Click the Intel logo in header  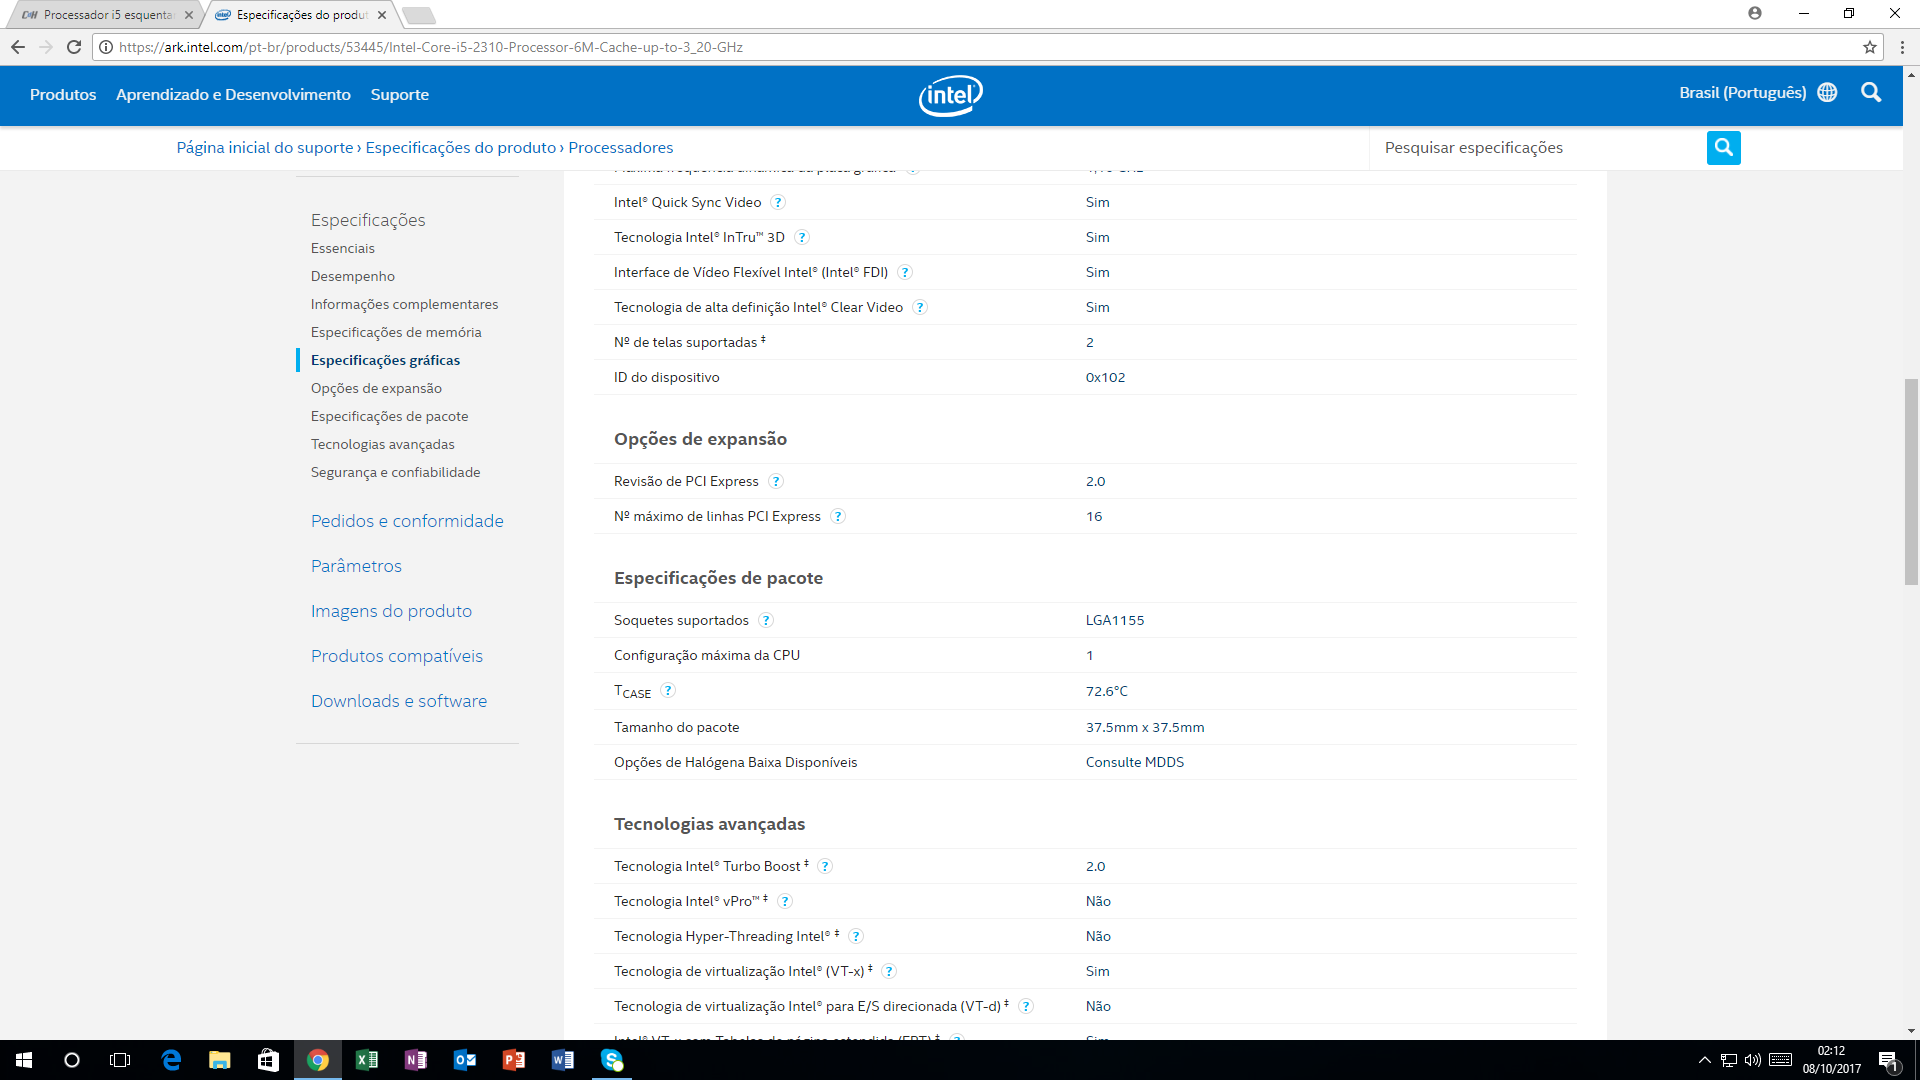pyautogui.click(x=950, y=95)
